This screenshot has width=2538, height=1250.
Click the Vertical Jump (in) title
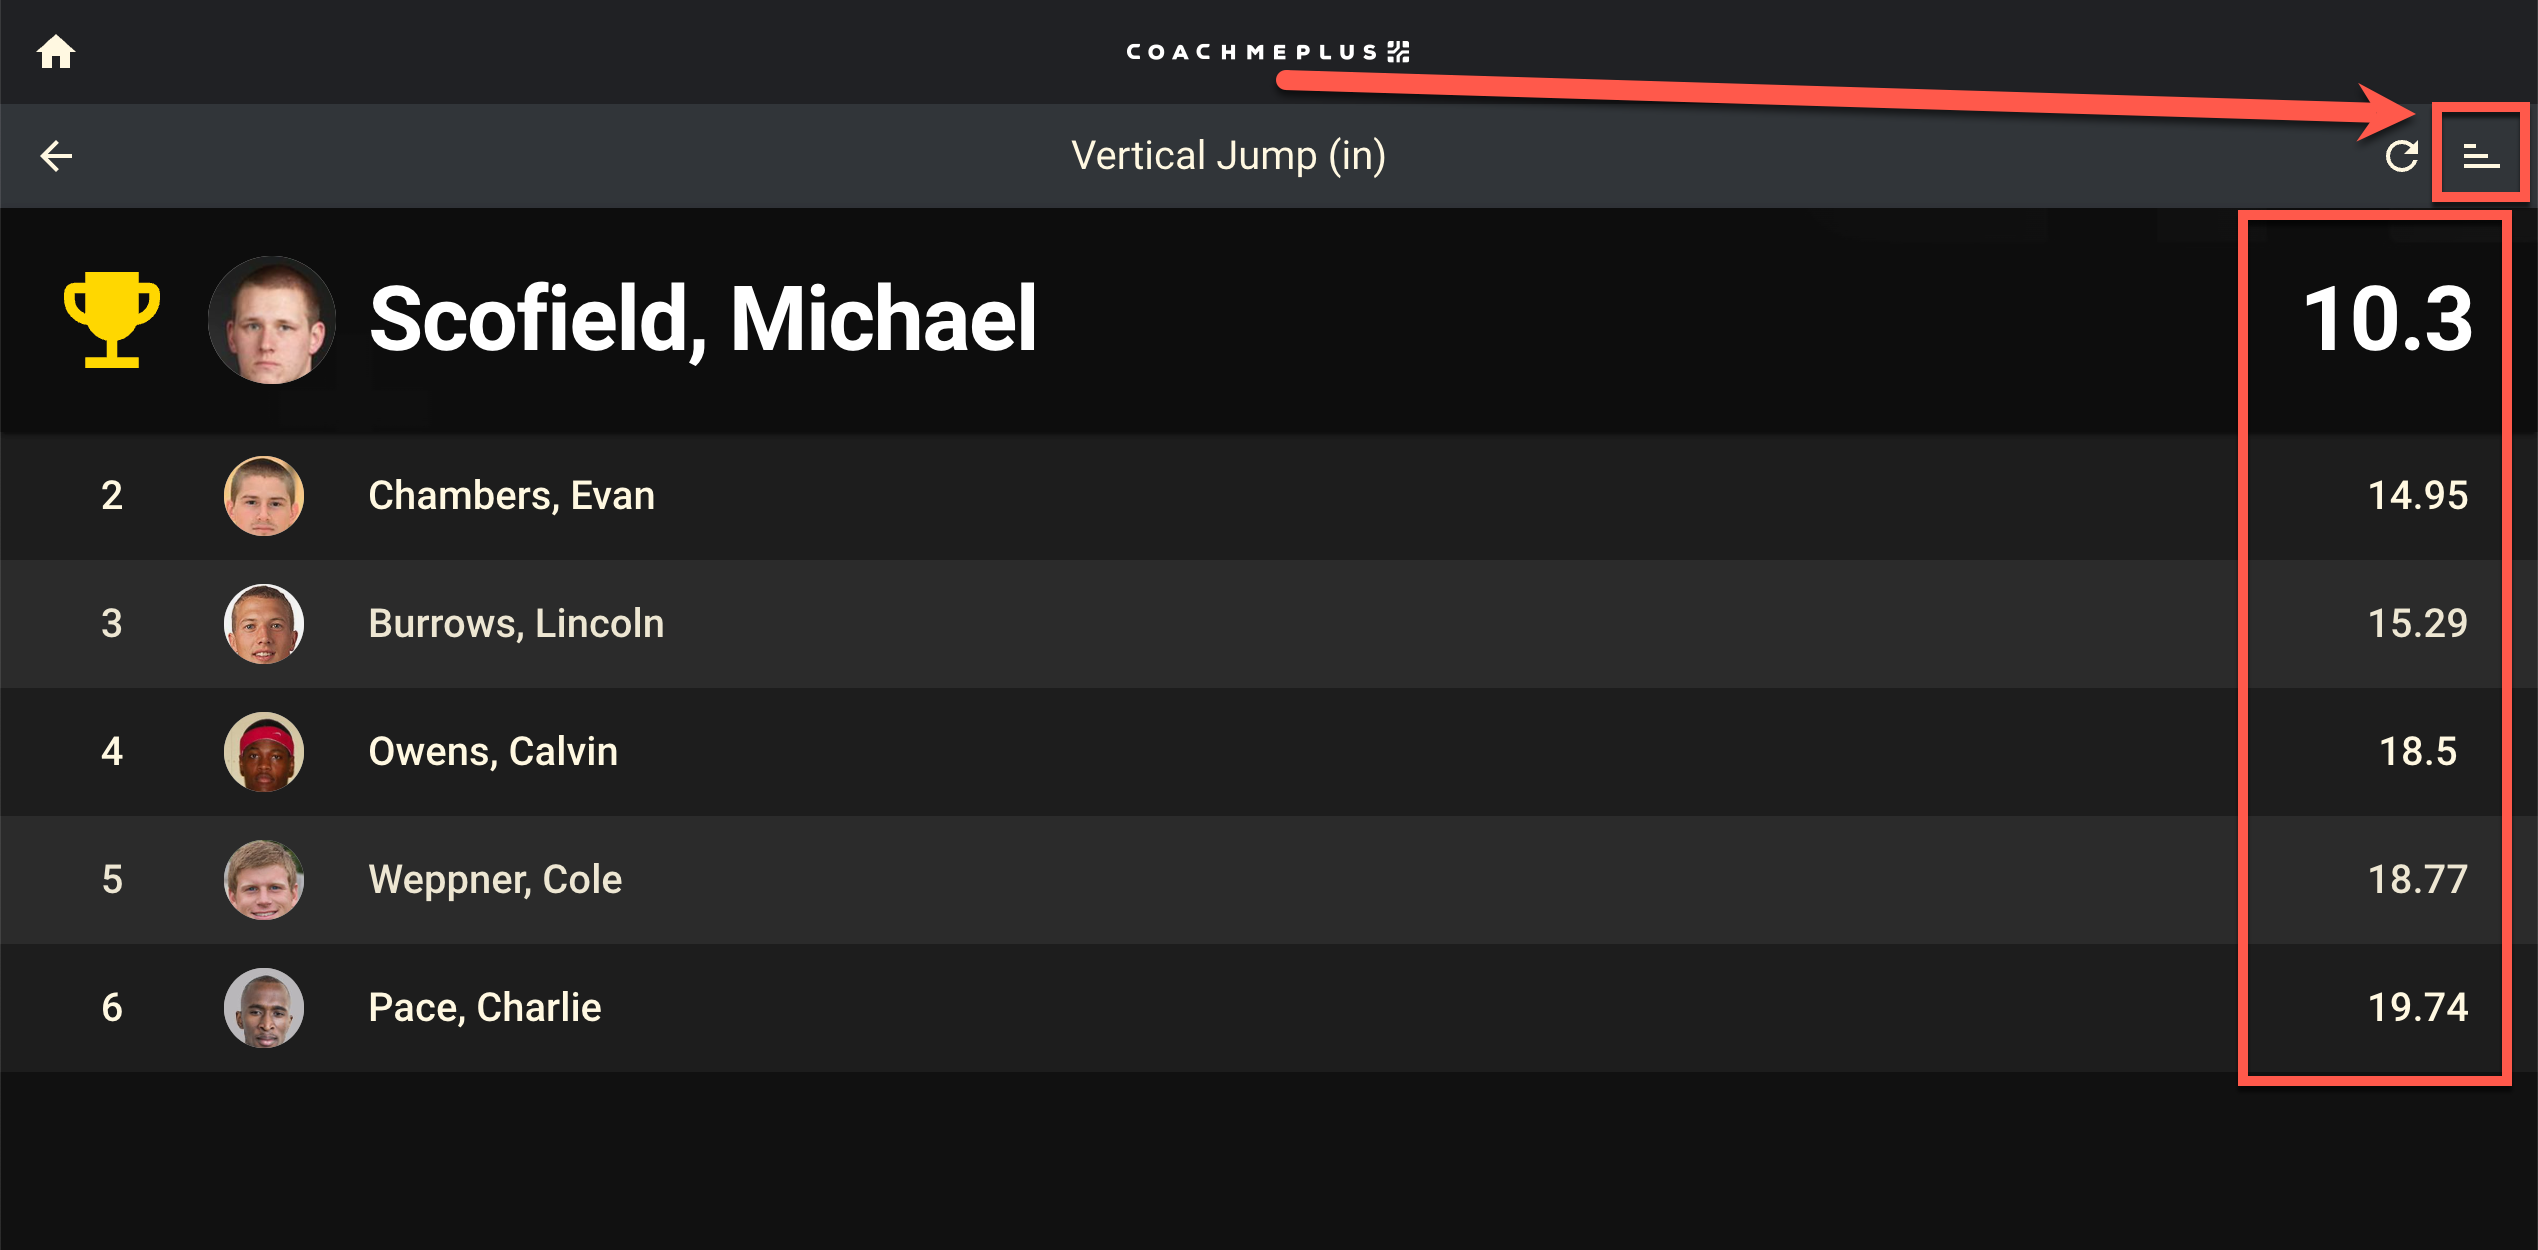(x=1228, y=156)
